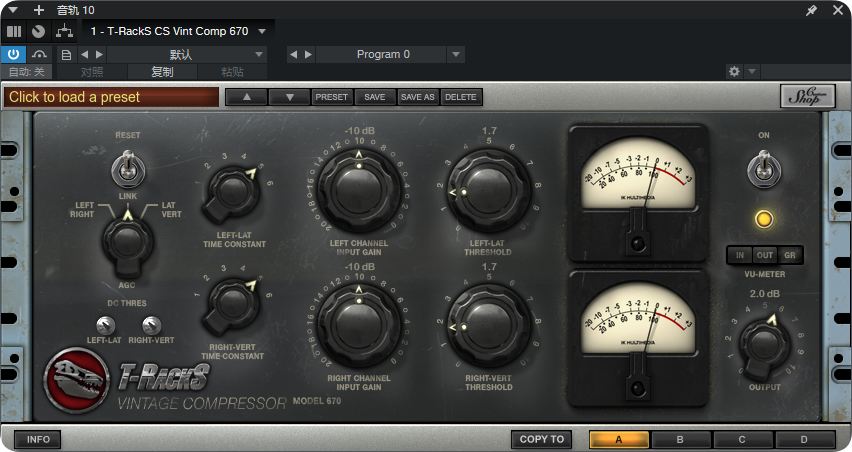852x452 pixels.
Task: Expand the T-RackS CS Vint Comp 670 plugin selector
Action: pyautogui.click(x=262, y=32)
